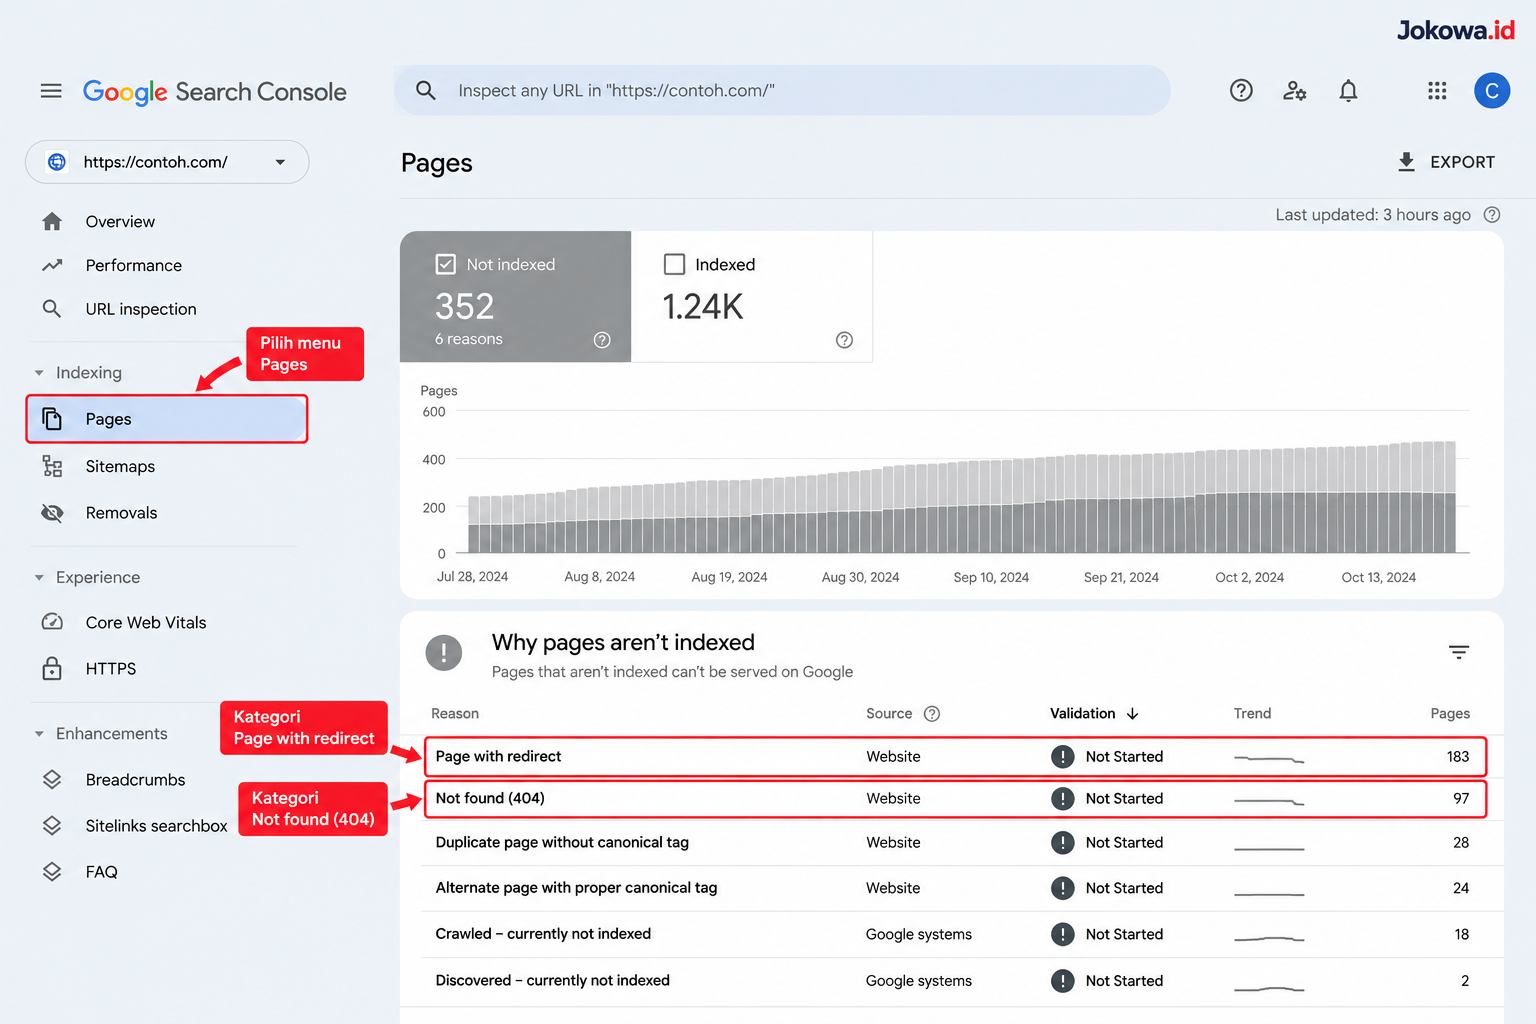Open the Google apps grid

click(x=1437, y=91)
